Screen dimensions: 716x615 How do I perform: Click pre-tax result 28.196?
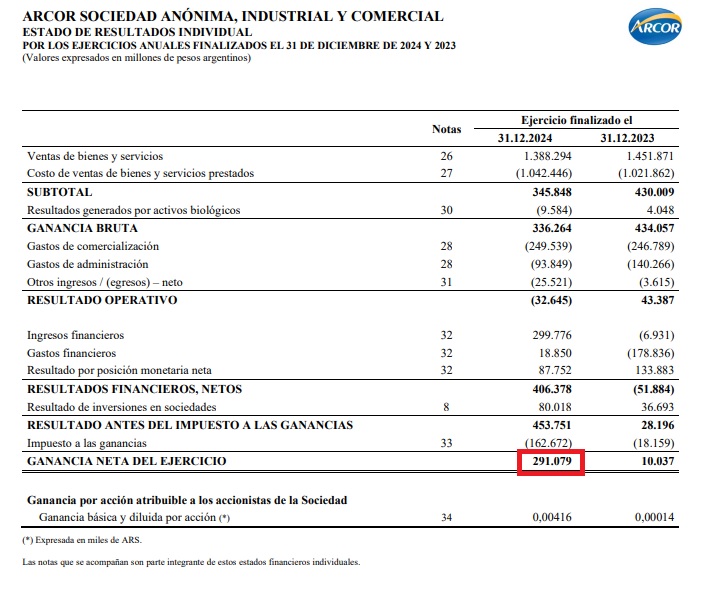[657, 426]
